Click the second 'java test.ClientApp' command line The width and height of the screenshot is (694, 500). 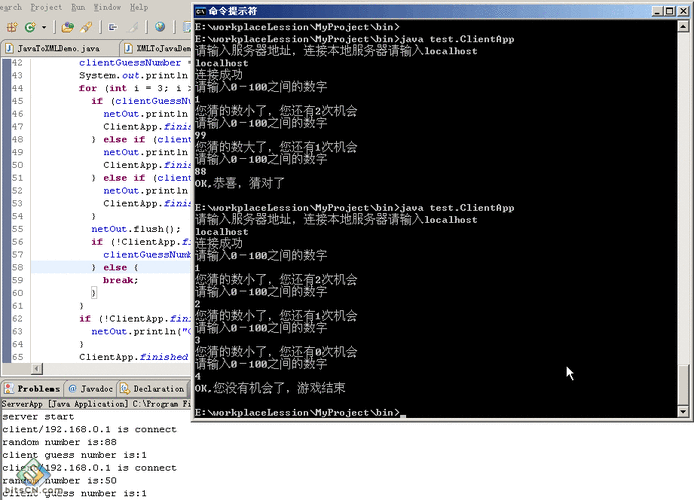(457, 208)
